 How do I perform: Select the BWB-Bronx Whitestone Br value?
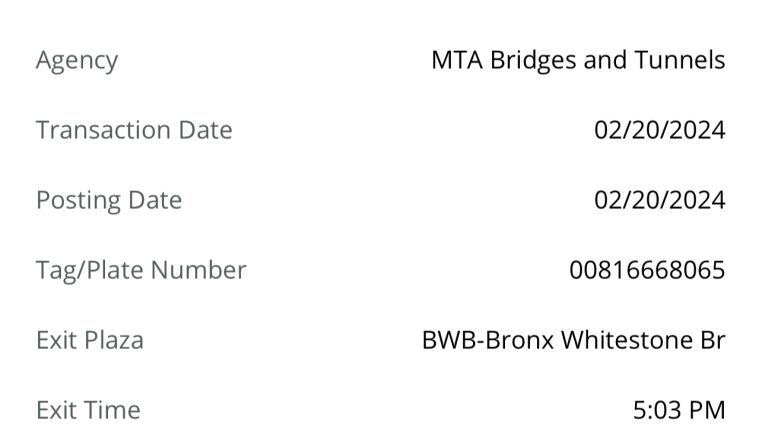pos(573,340)
